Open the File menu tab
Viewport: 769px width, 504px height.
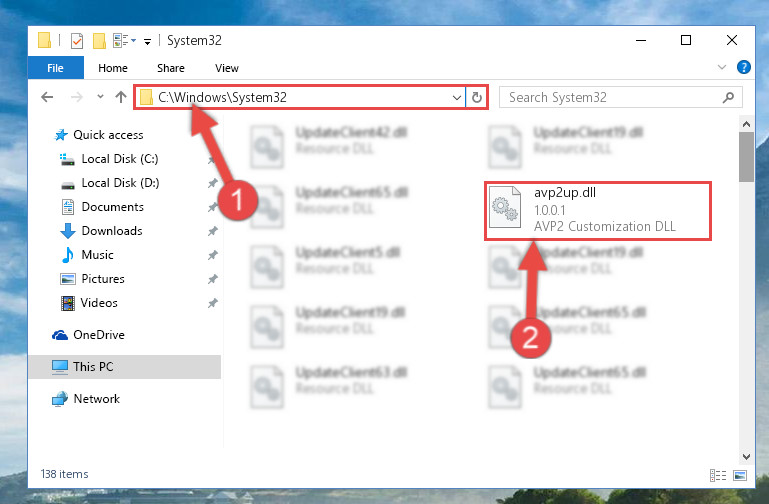tap(55, 68)
